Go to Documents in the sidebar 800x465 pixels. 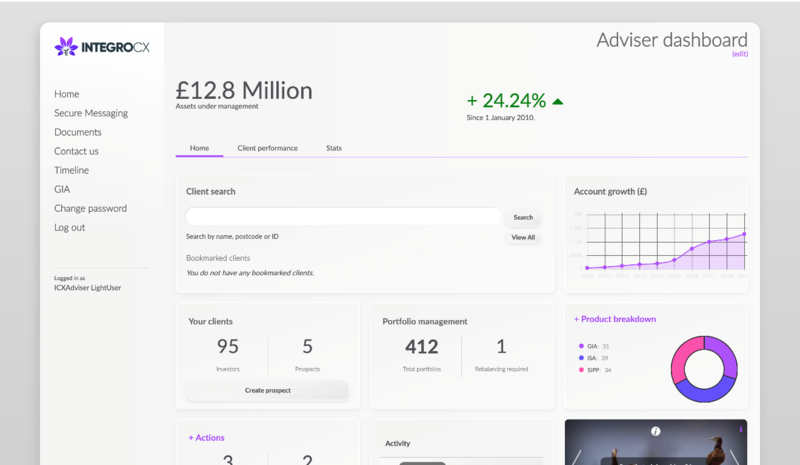78,132
